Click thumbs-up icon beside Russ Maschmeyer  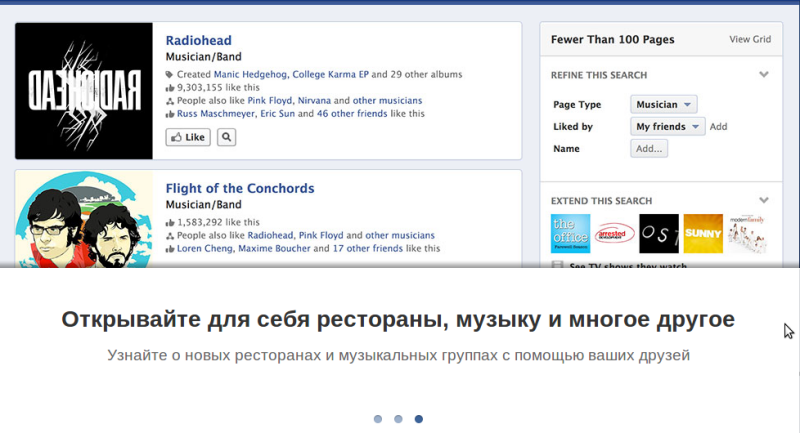pyautogui.click(x=169, y=114)
